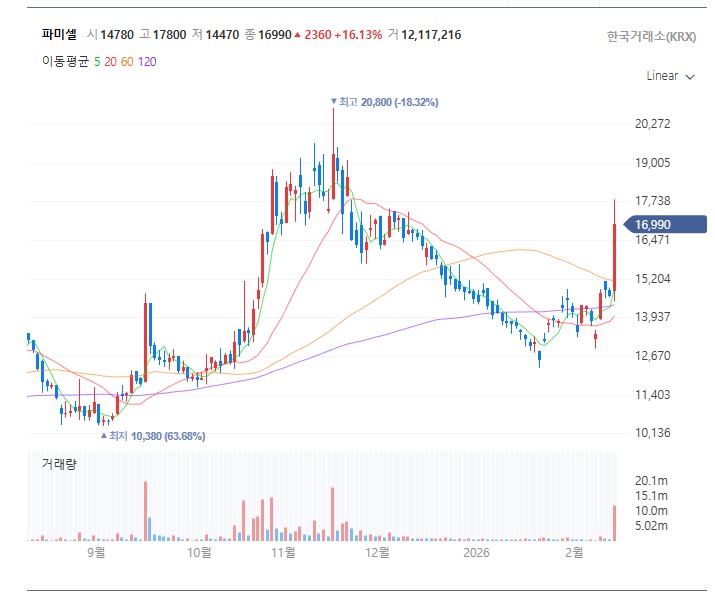
Task: Click the 2026 axis label
Action: click(476, 552)
